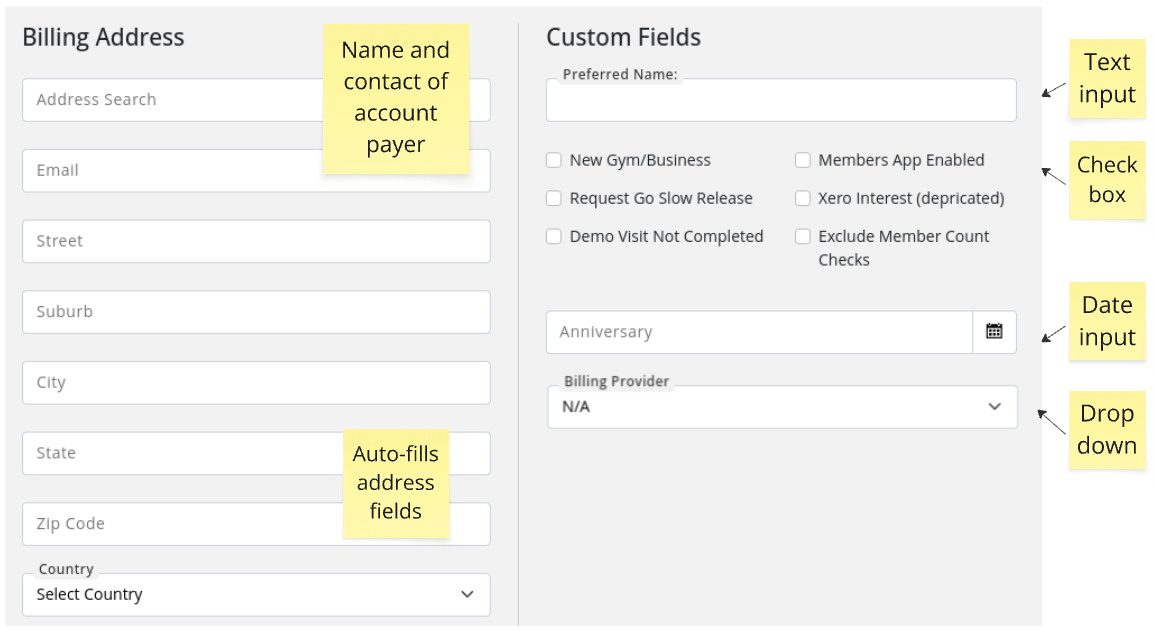Screen dimensions: 1155x630
Task: Open the Anniversary calendar picker icon
Action: coord(994,332)
